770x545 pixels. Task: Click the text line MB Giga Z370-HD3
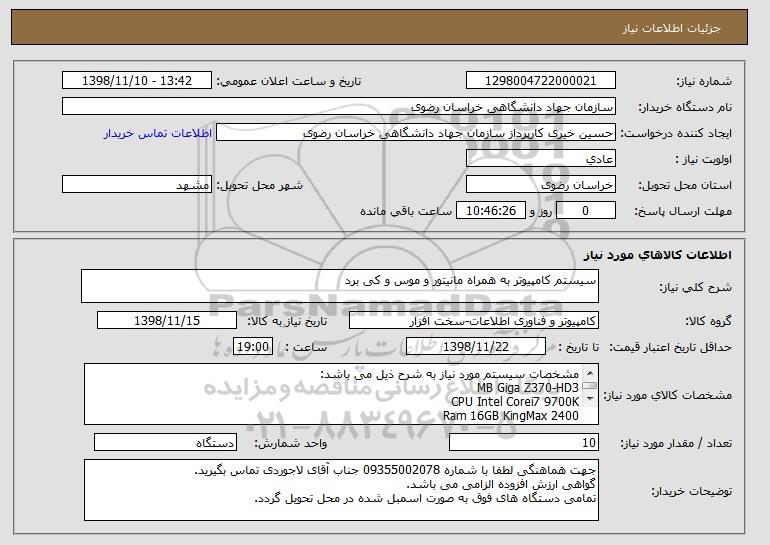(527, 388)
